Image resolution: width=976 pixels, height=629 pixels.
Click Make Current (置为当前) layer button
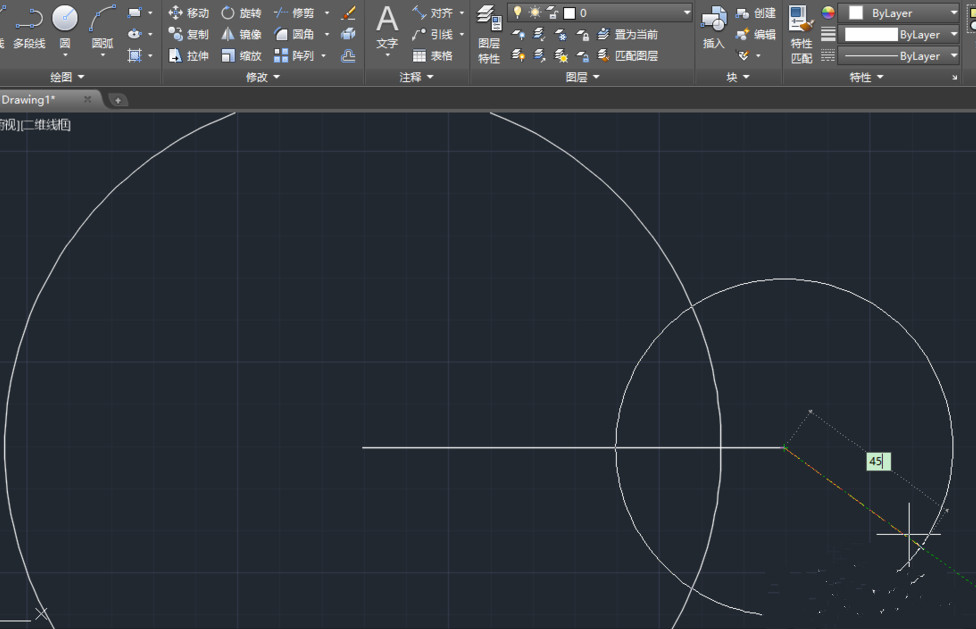point(627,34)
